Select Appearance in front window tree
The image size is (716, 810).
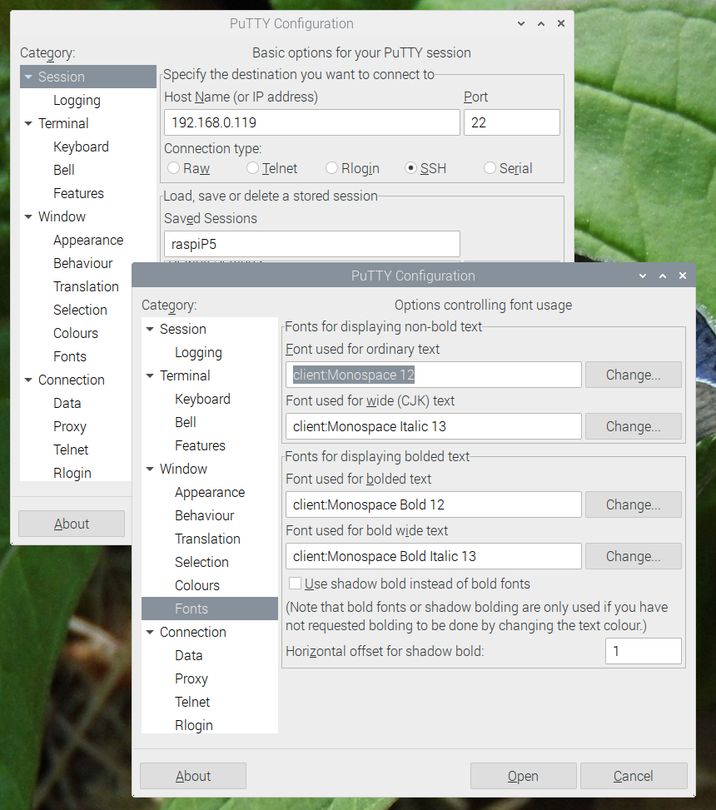tap(210, 492)
